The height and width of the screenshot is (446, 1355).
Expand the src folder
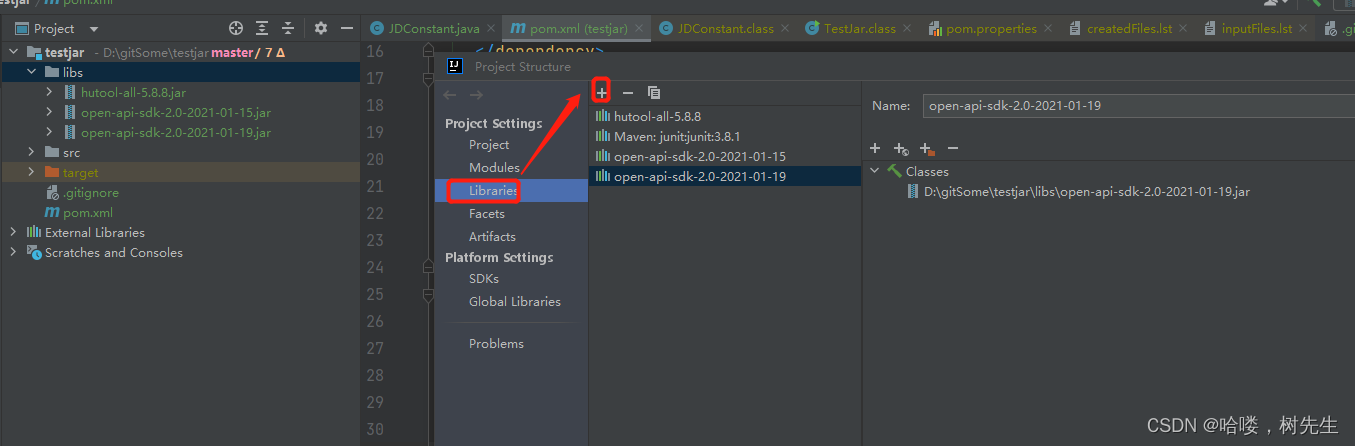coord(32,152)
